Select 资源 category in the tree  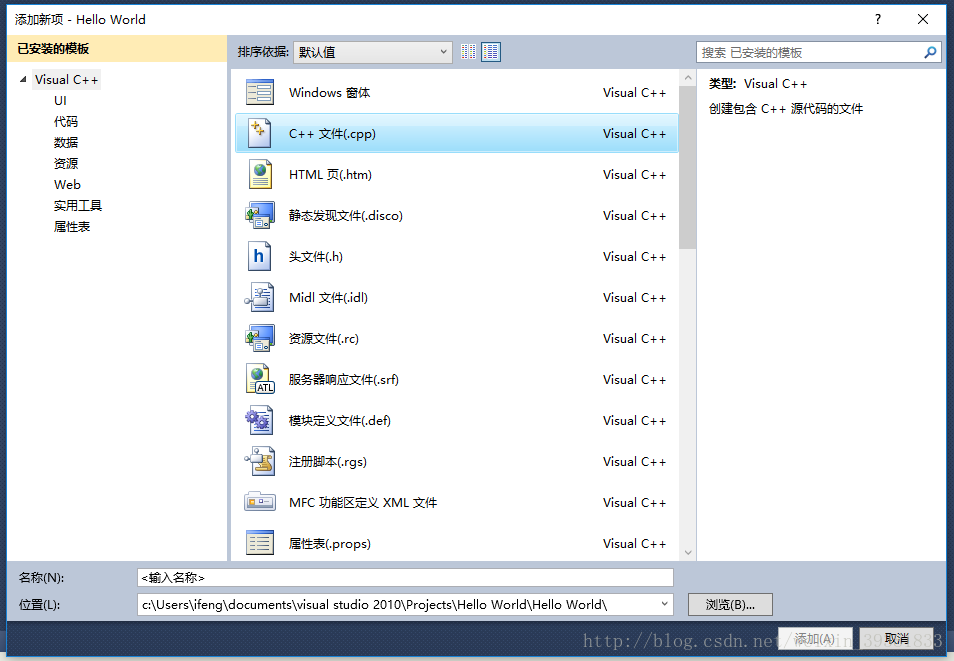point(66,164)
